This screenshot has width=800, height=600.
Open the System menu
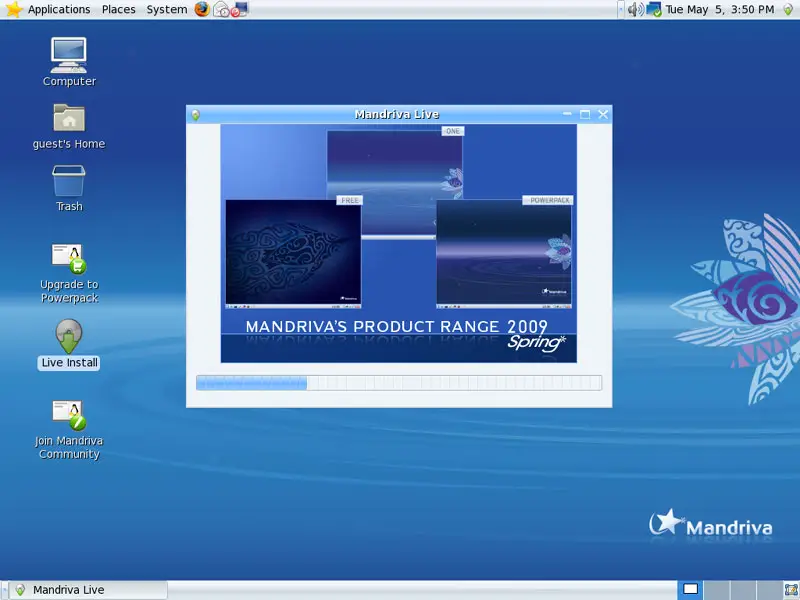coord(167,9)
